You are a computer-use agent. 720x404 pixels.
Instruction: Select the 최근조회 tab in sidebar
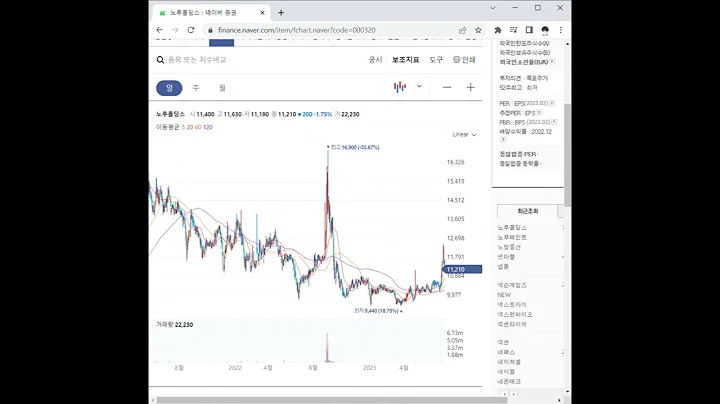(x=528, y=211)
